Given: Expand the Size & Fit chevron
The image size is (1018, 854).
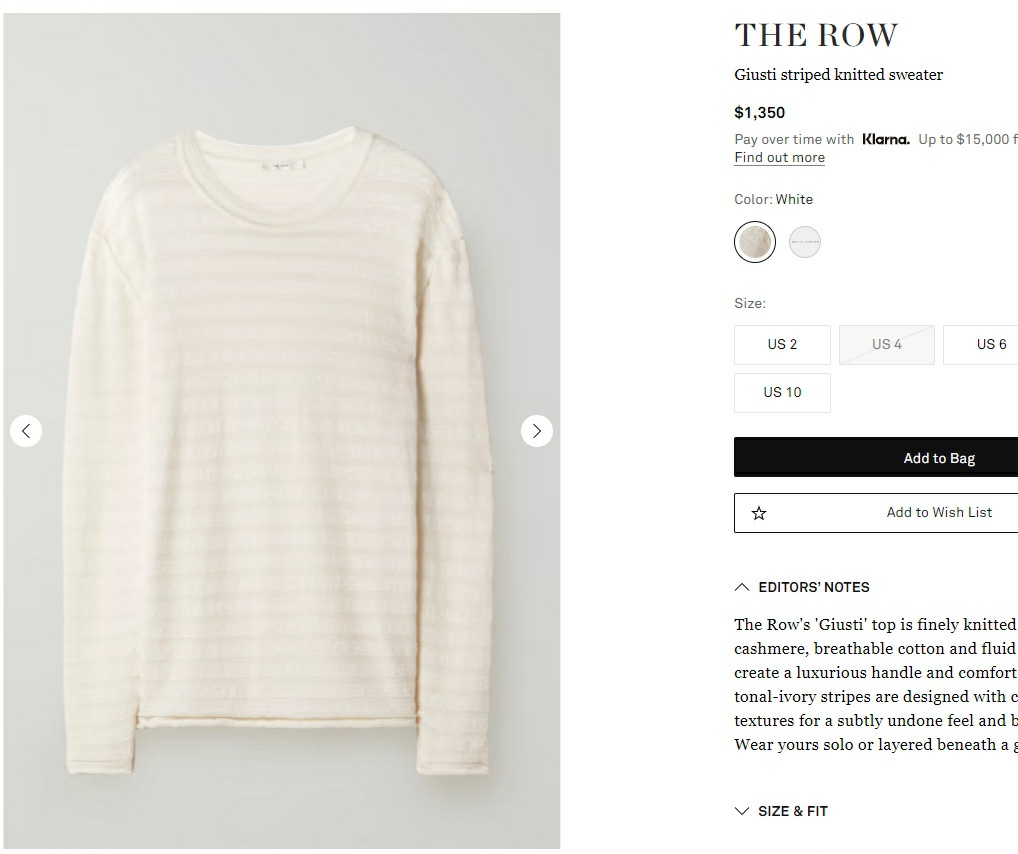Looking at the screenshot, I should (x=742, y=811).
